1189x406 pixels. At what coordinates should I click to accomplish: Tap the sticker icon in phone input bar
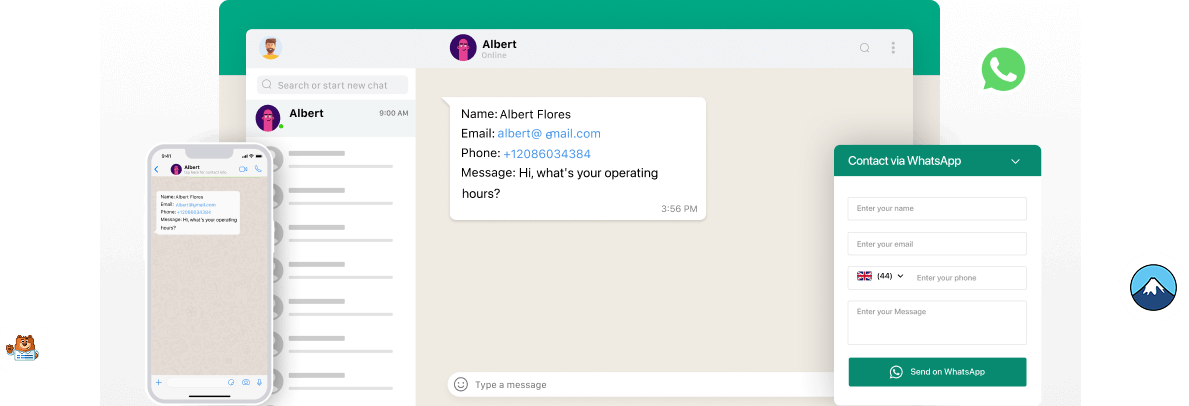pyautogui.click(x=231, y=382)
